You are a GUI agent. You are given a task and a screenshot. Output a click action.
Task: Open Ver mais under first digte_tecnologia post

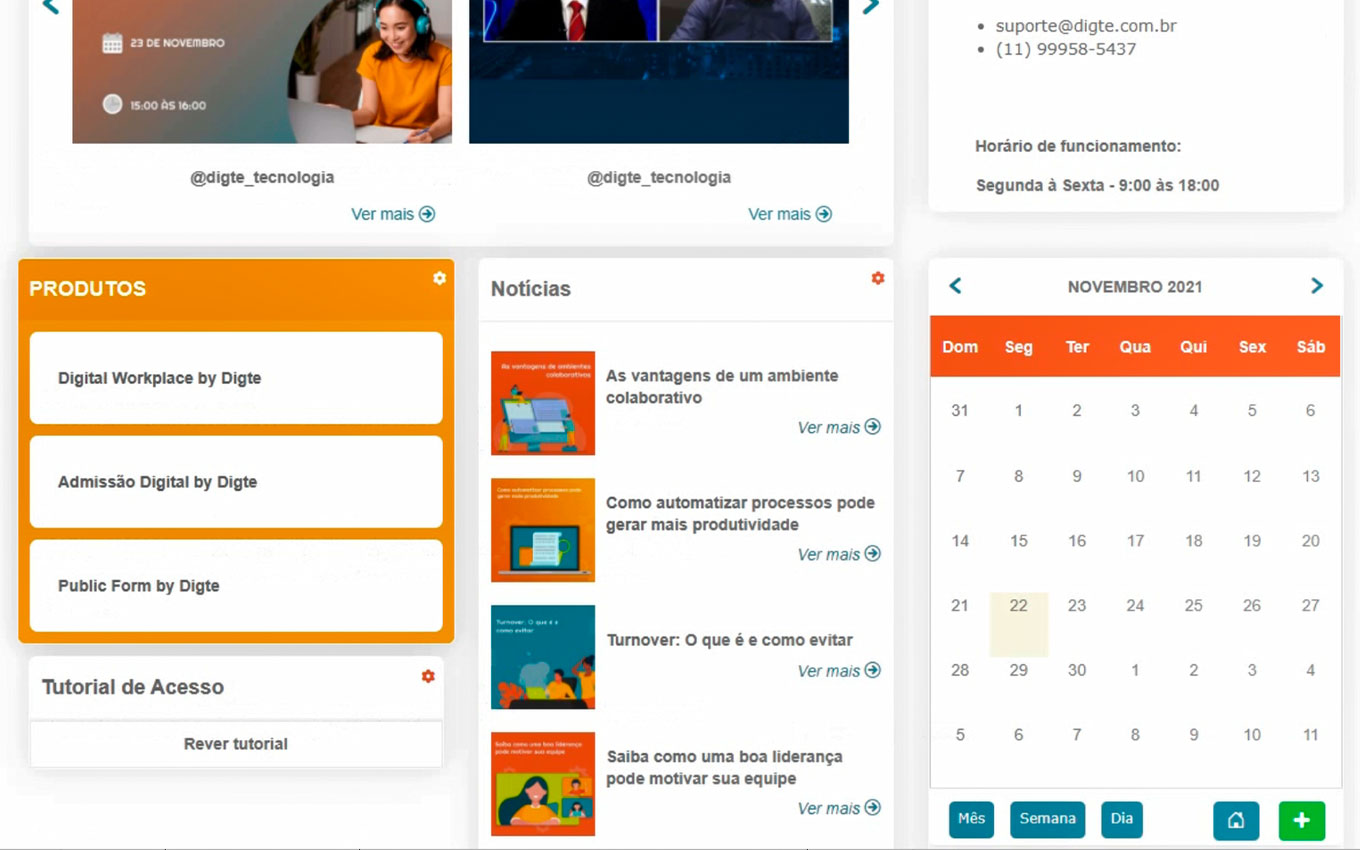(x=393, y=214)
